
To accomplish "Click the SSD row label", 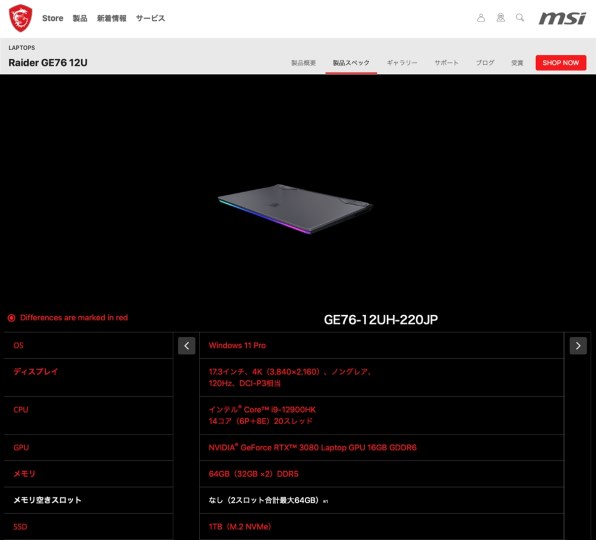I will click(x=20, y=527).
